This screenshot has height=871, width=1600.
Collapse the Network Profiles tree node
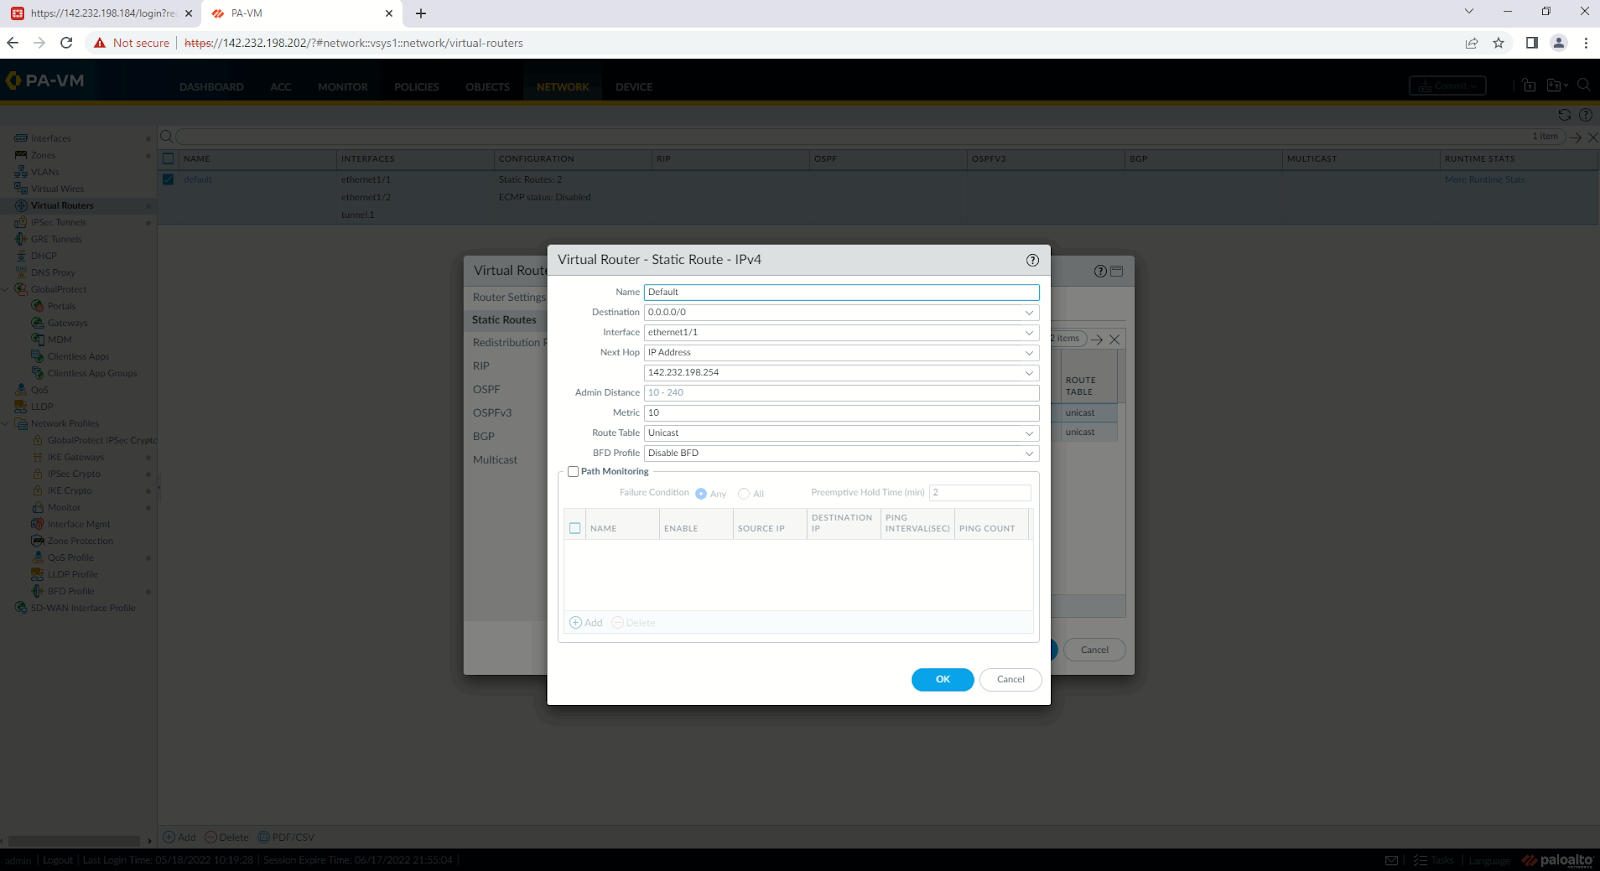pyautogui.click(x=5, y=424)
